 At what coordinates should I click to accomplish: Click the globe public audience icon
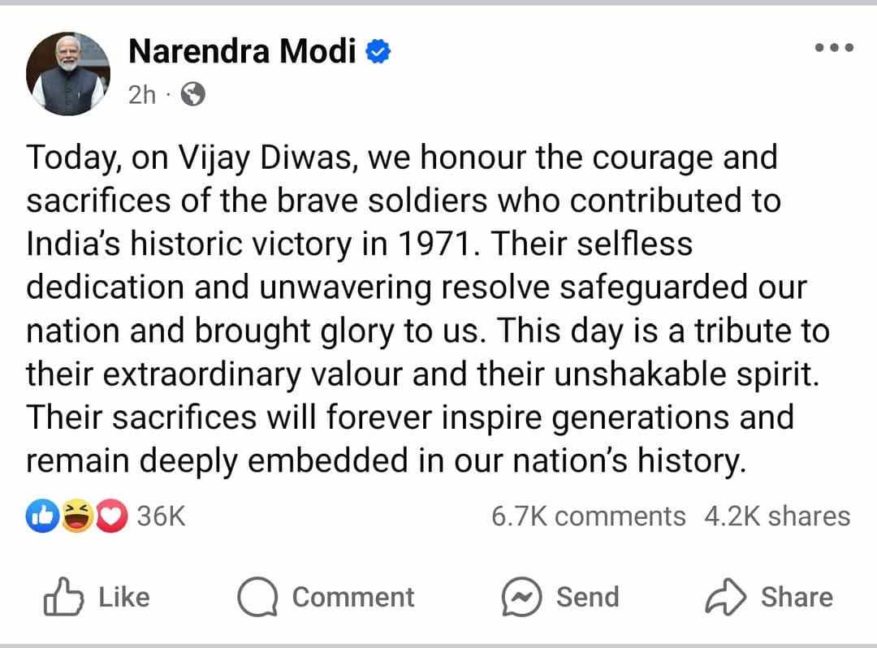(x=193, y=94)
